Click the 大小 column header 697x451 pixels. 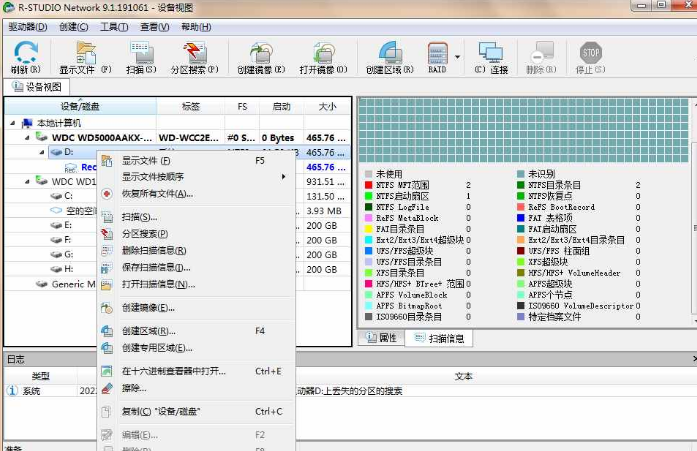coord(328,107)
